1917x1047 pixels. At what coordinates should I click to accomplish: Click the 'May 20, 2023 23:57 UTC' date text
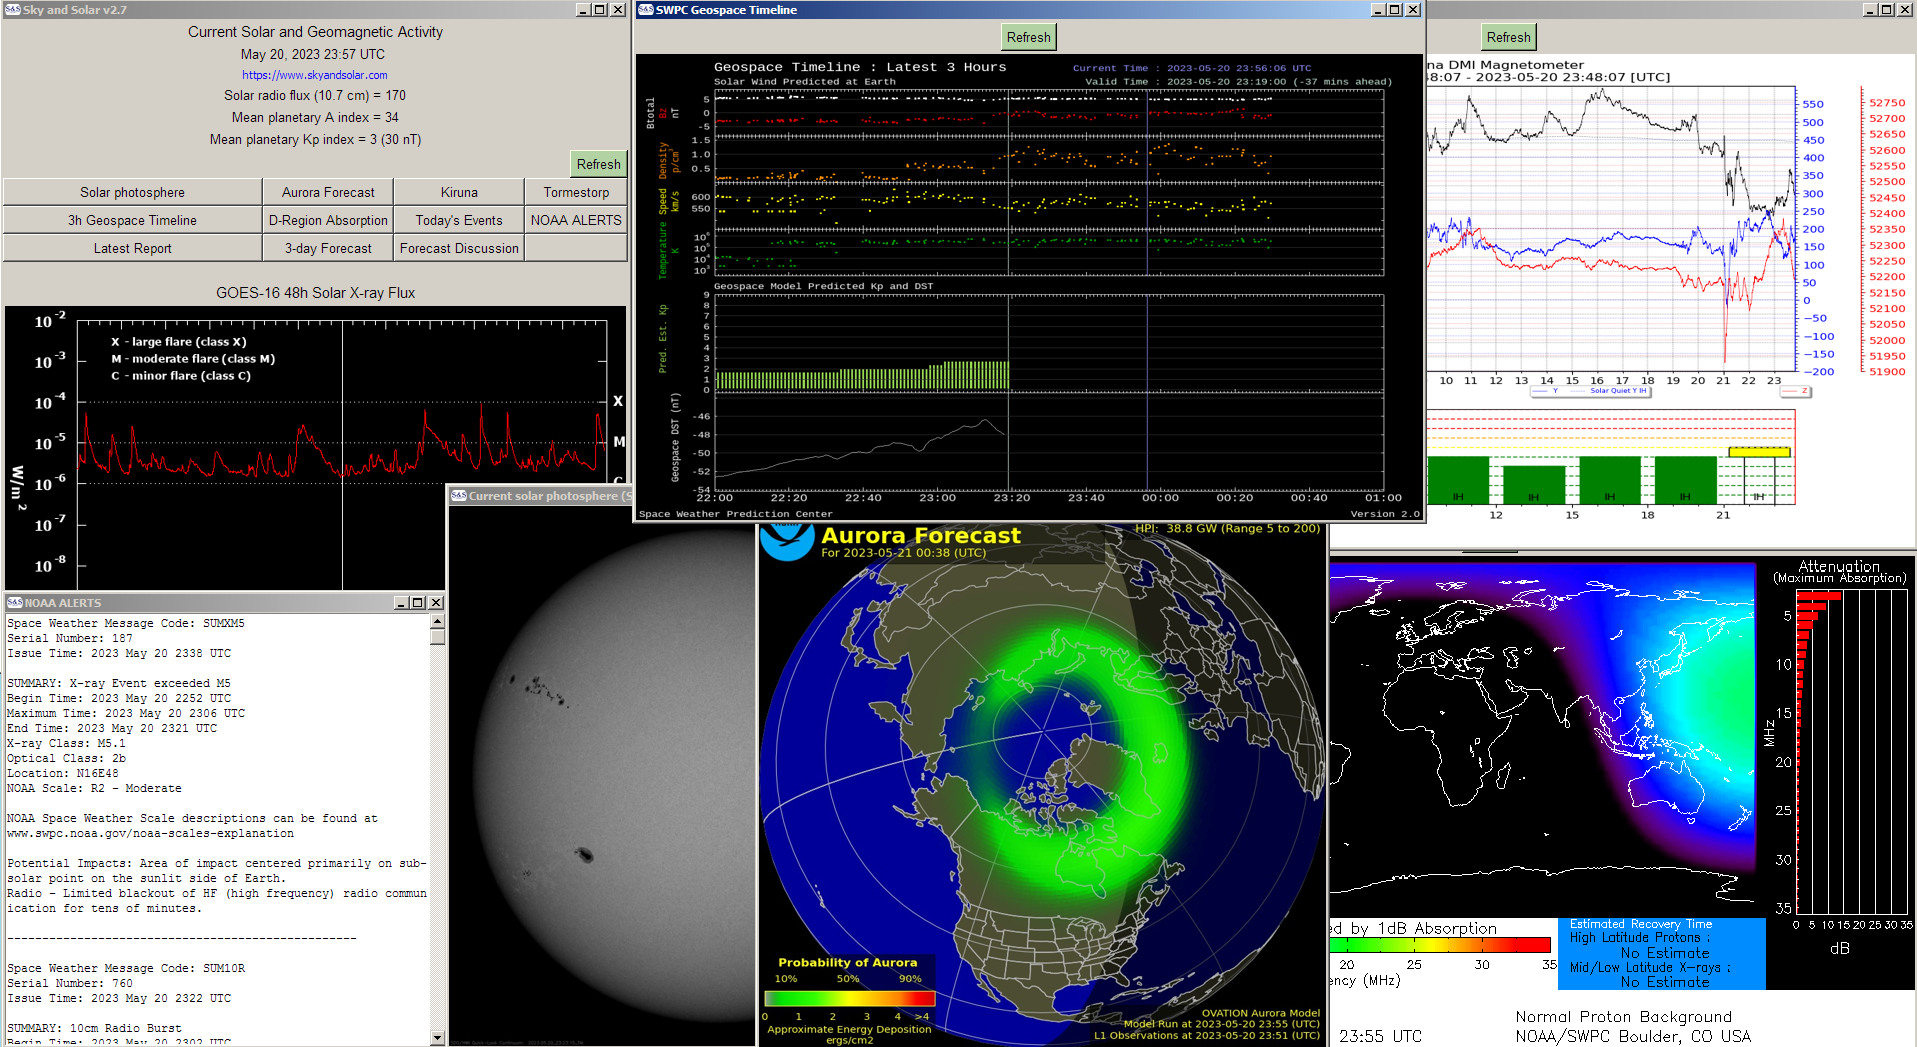(312, 55)
